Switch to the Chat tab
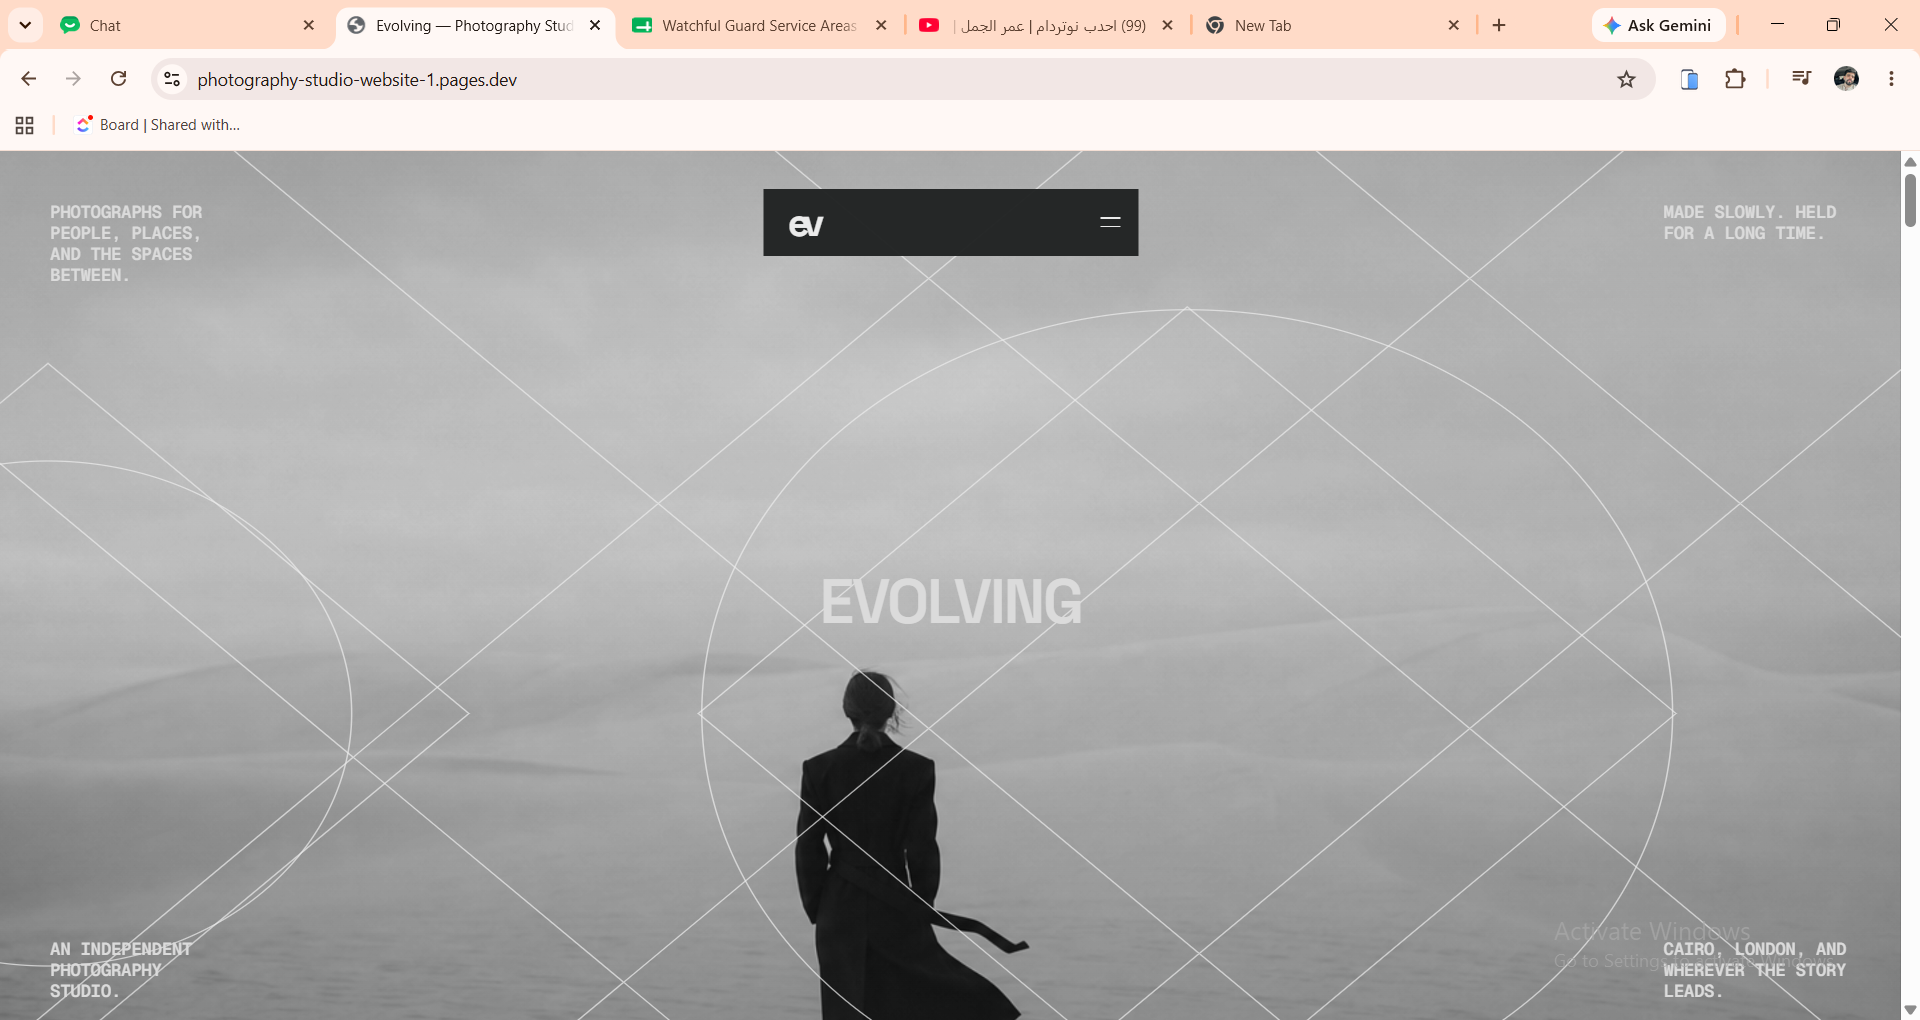Screen dimensions: 1920x1020 pos(187,25)
